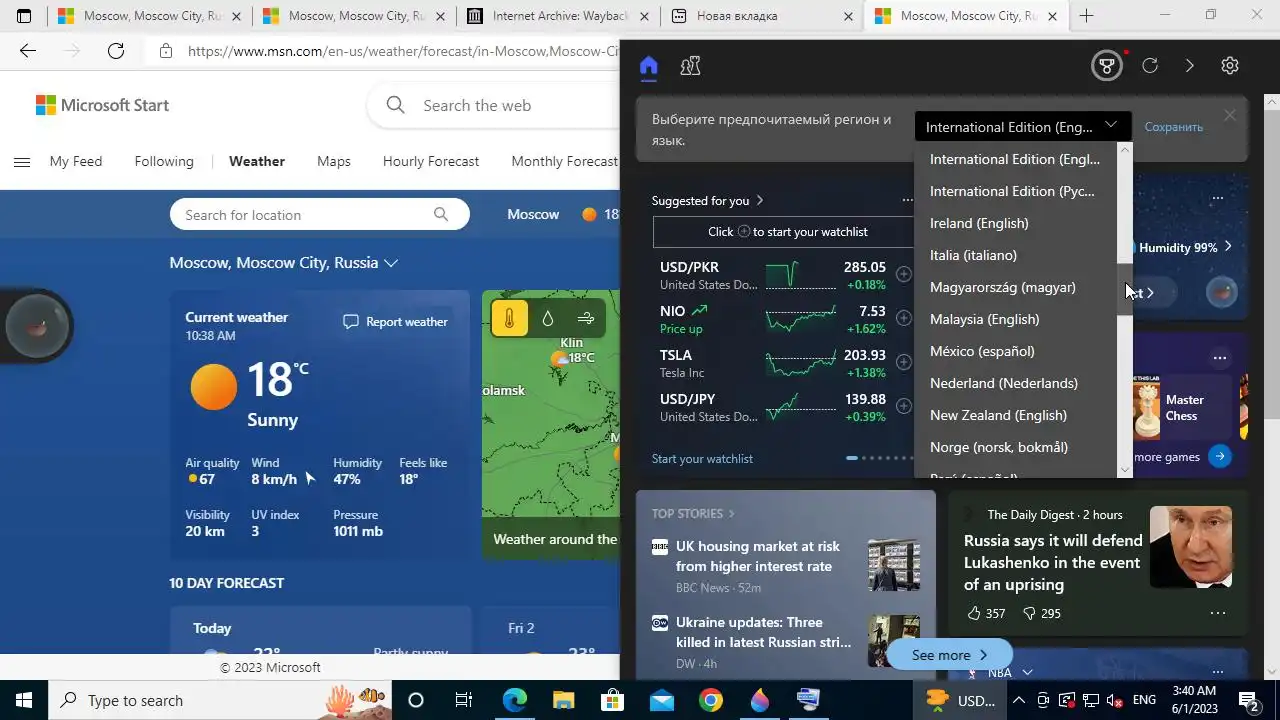Dislike the Lukashenko story, 295 dislikes

(1041, 613)
